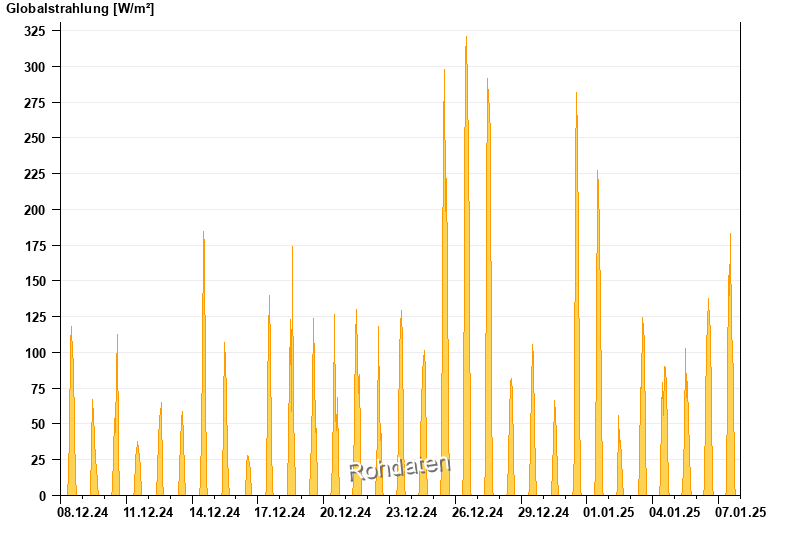Image resolution: width=800 pixels, height=550 pixels.
Task: Click the 07.01.25 date label
Action: point(740,512)
